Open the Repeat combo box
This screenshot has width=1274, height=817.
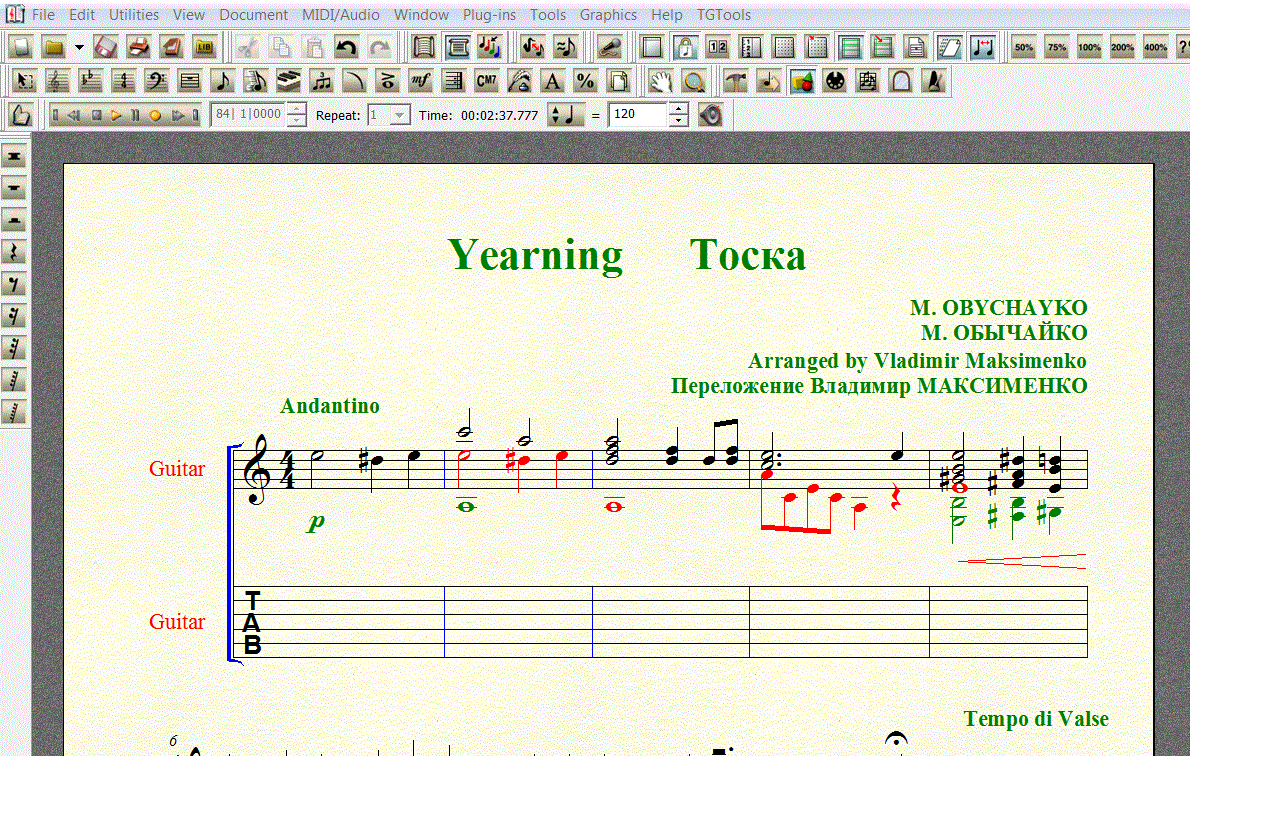[x=389, y=115]
